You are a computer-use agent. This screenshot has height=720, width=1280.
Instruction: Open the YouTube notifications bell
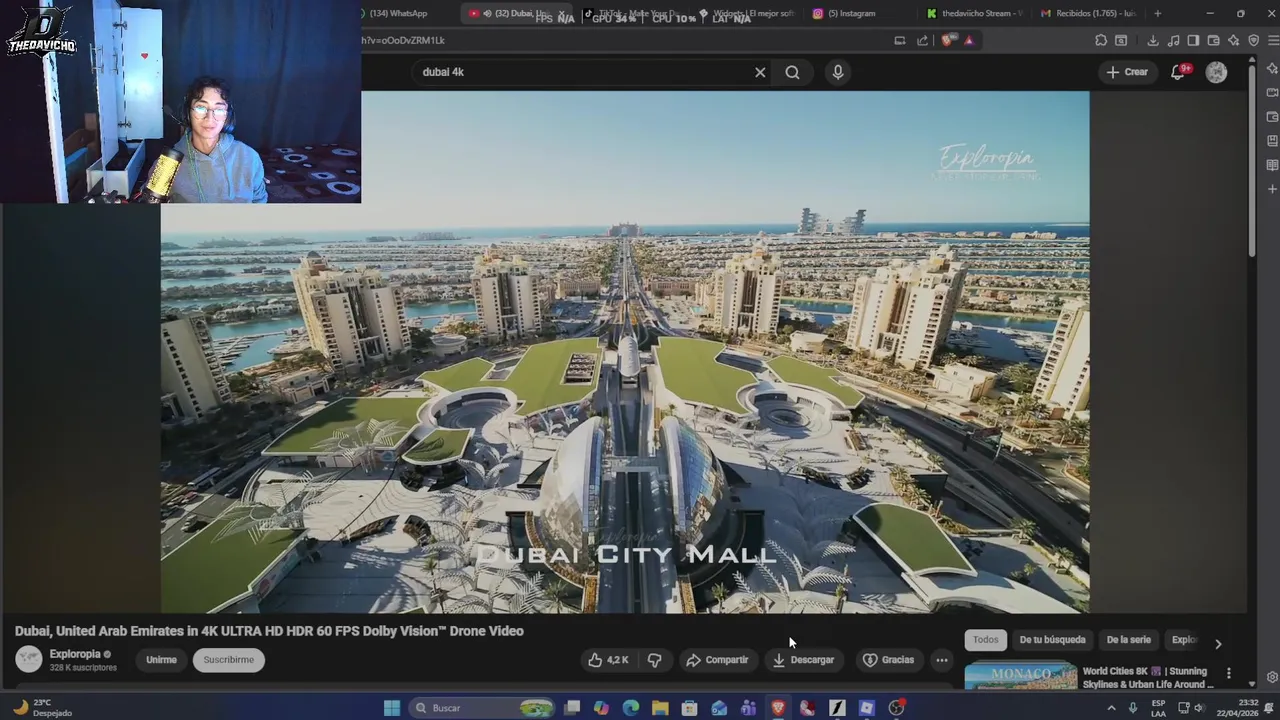point(1178,72)
